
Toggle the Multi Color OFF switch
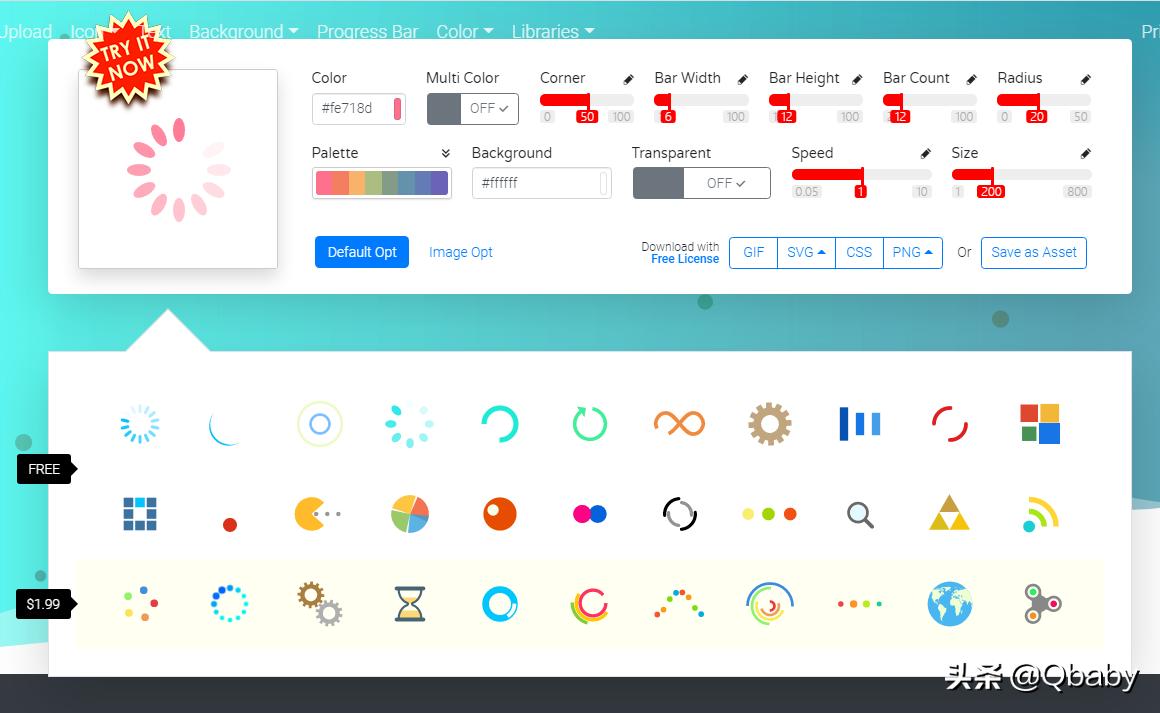click(x=473, y=109)
